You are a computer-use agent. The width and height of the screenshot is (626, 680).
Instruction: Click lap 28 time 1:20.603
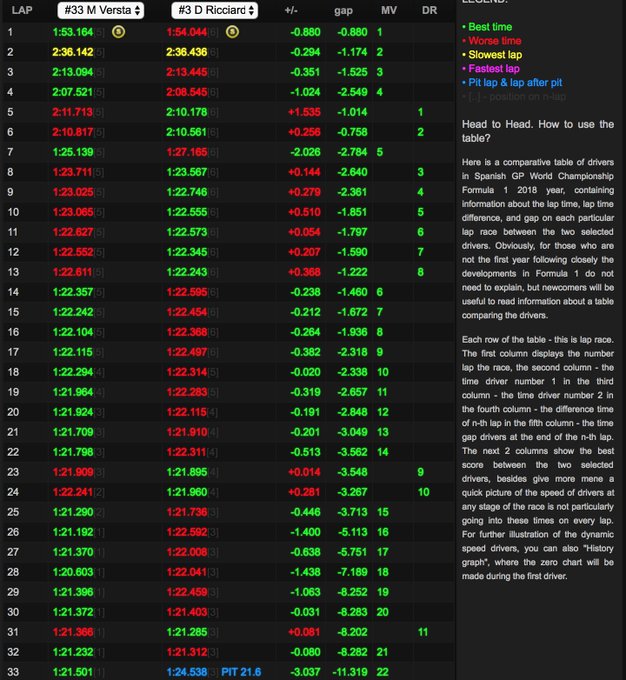72,572
